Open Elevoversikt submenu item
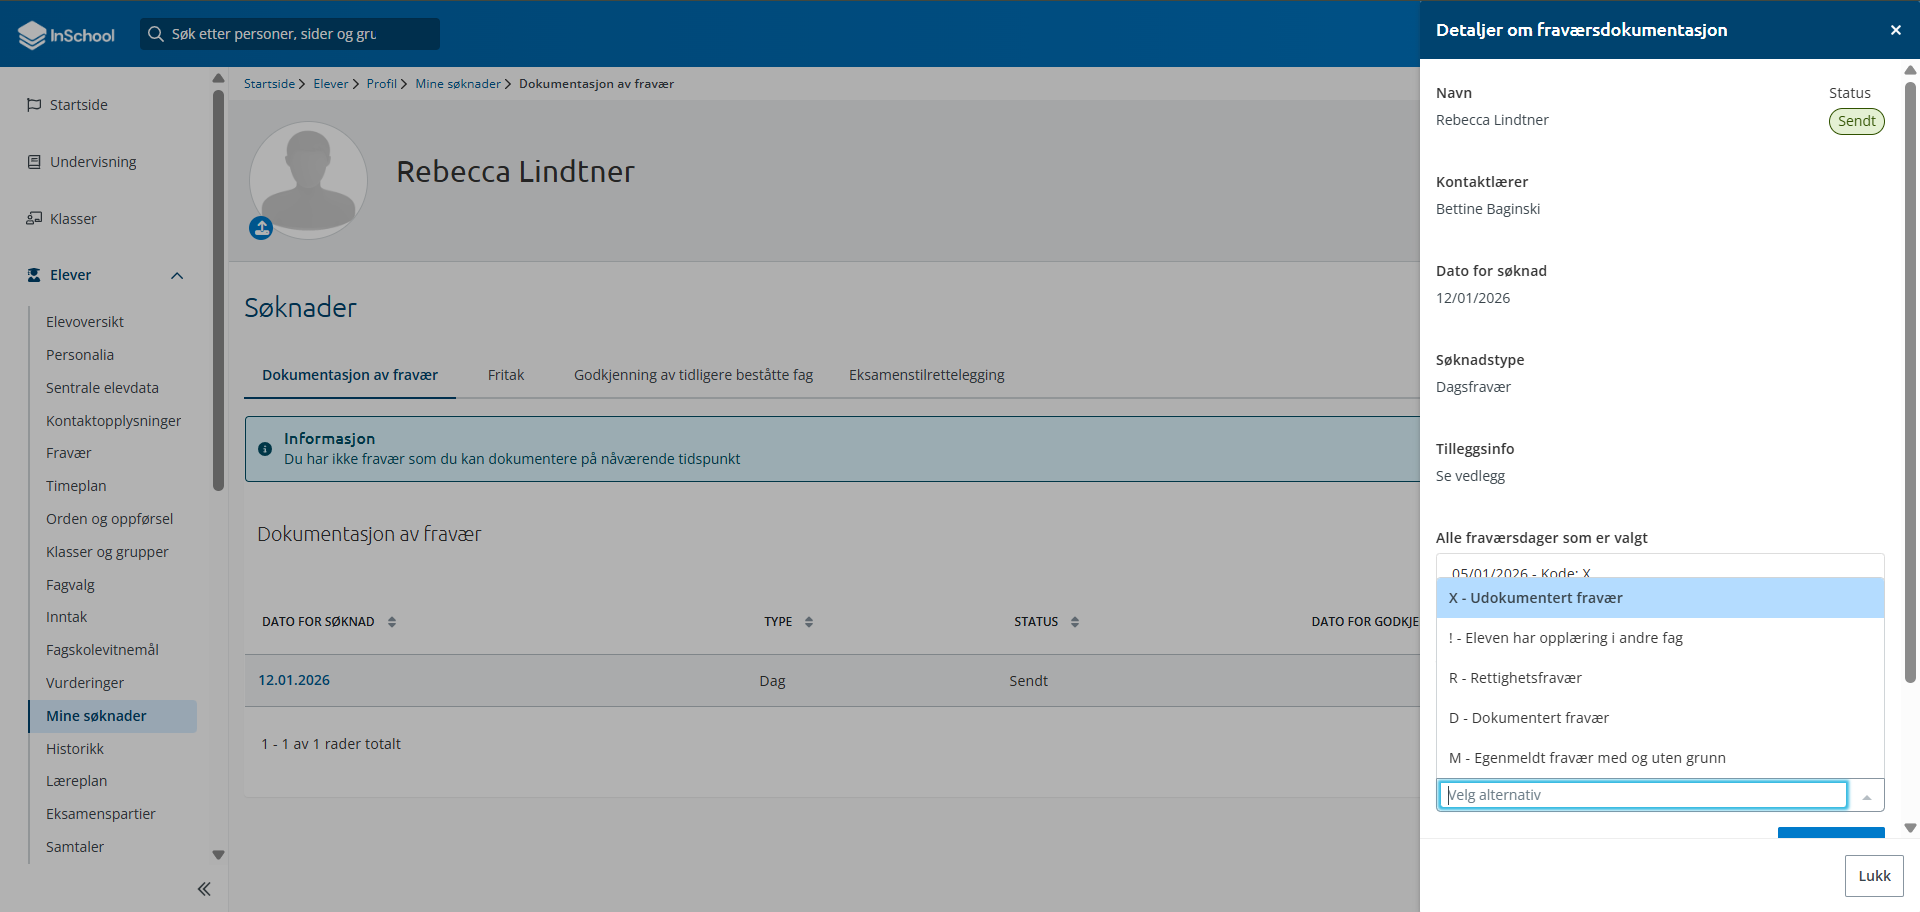 pos(85,322)
